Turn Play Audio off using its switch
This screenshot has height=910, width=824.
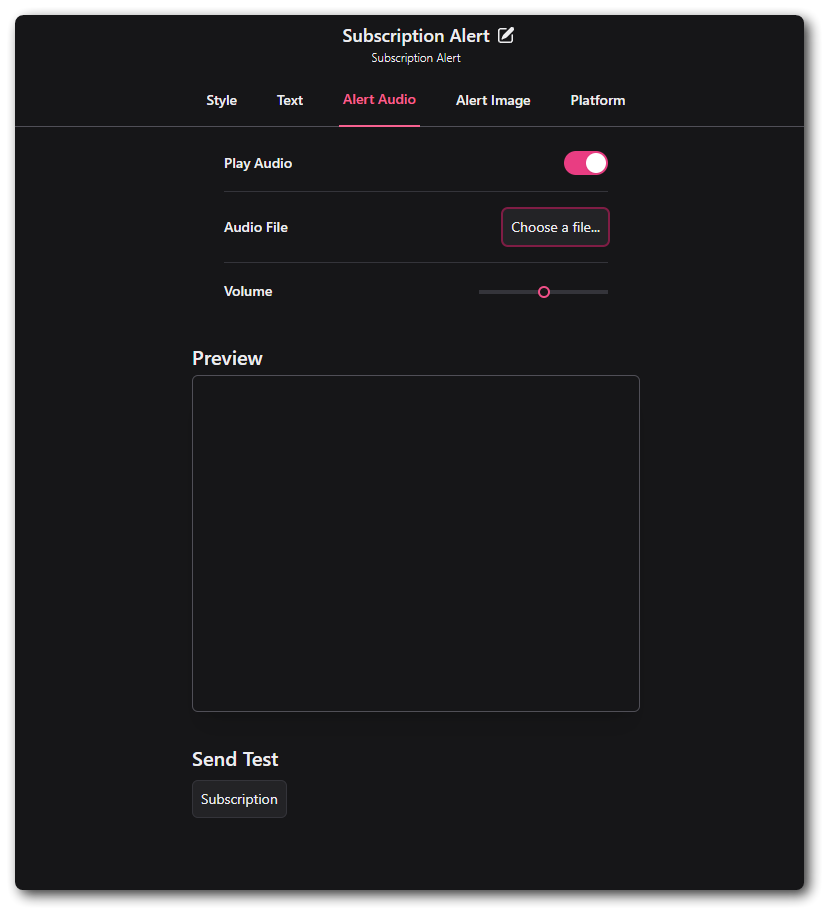tap(586, 162)
